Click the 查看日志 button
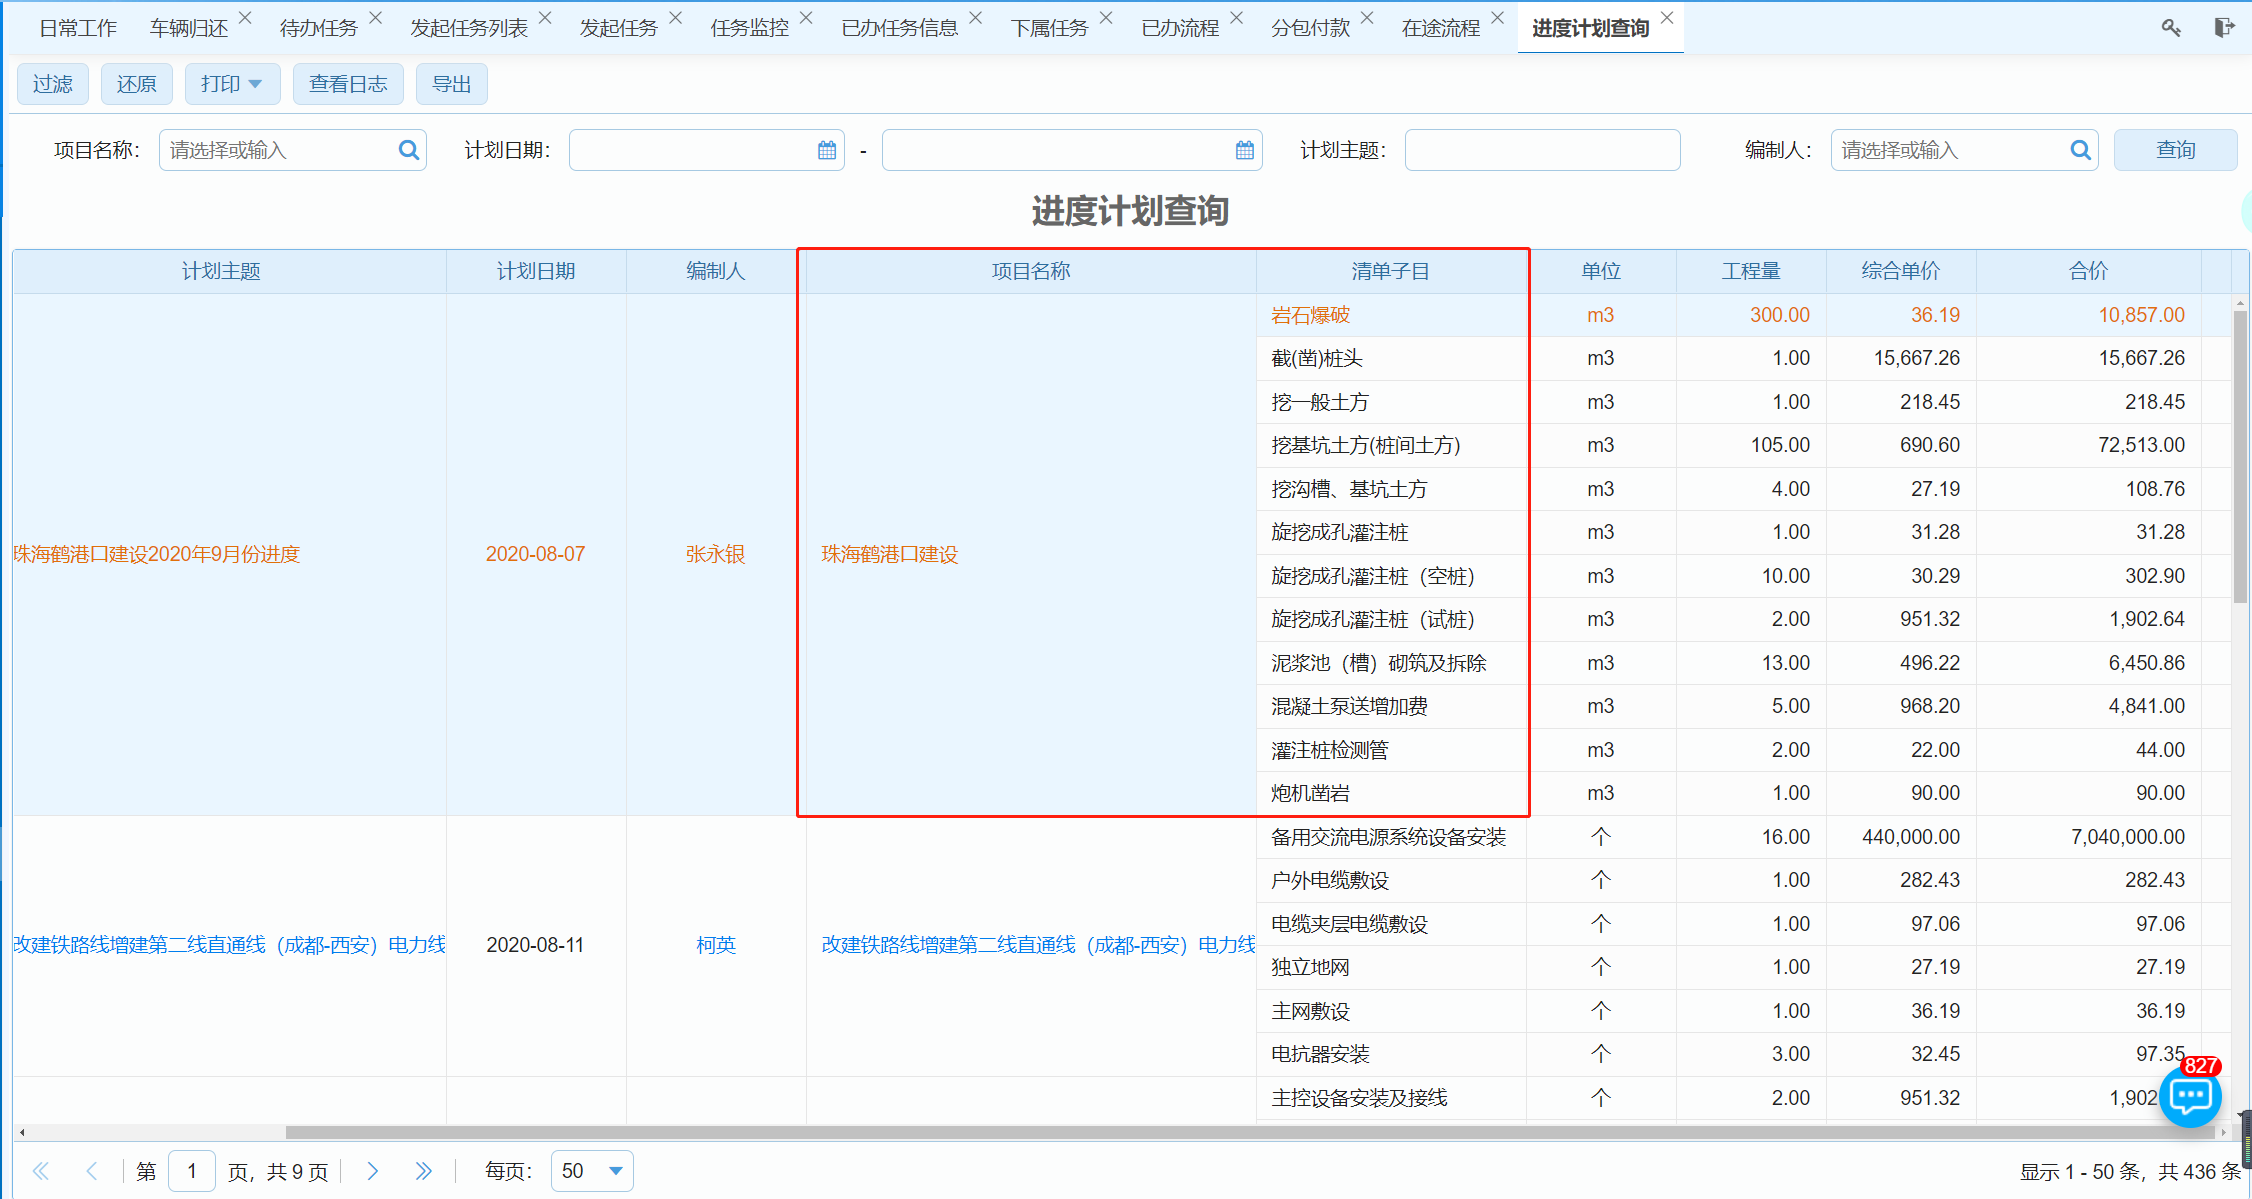The width and height of the screenshot is (2252, 1199). pyautogui.click(x=348, y=84)
